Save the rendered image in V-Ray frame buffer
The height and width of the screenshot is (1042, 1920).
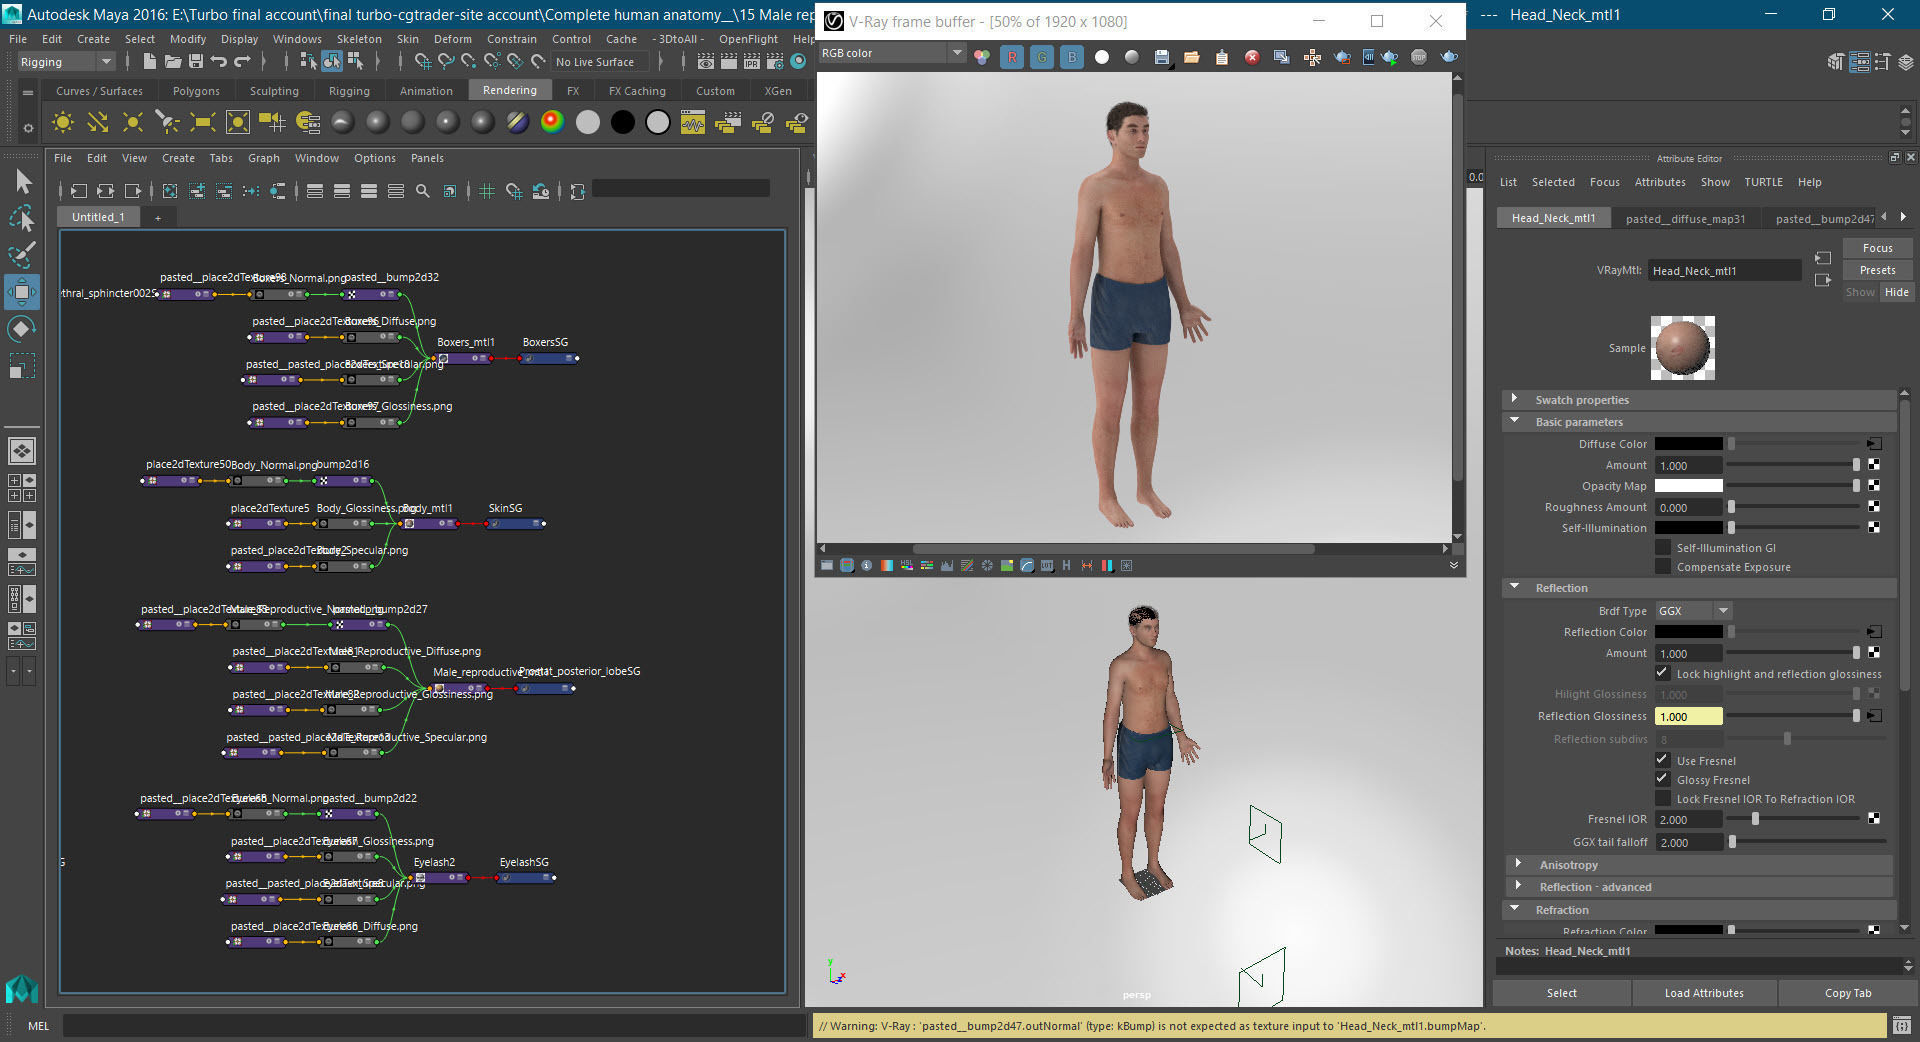[1162, 57]
